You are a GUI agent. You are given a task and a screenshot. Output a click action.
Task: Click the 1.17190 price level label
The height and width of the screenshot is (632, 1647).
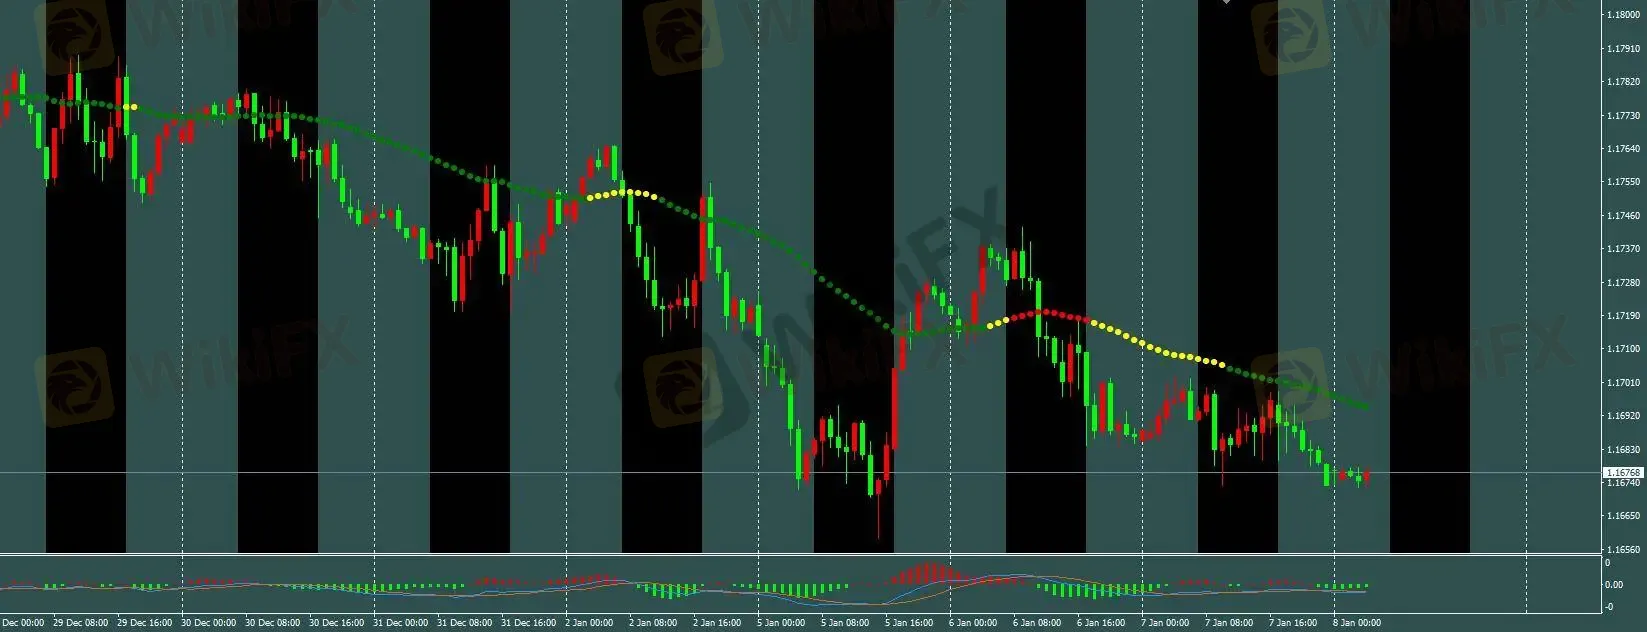point(1622,316)
